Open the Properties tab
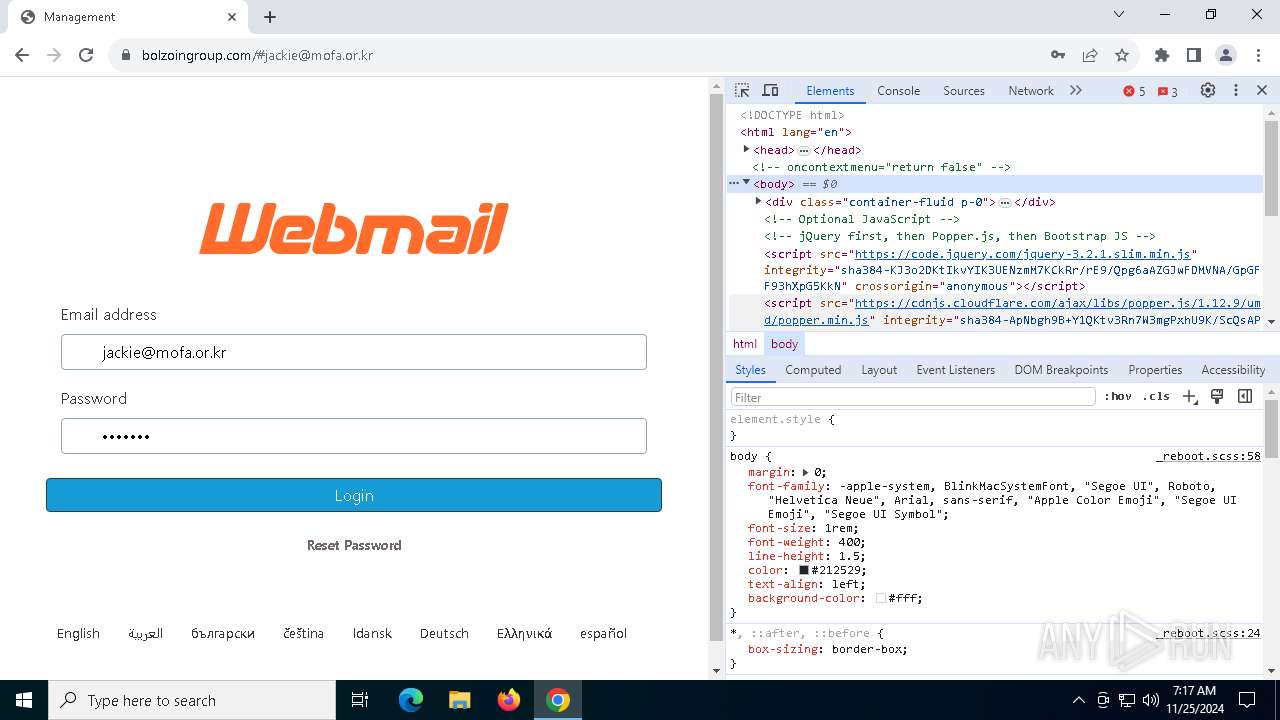 coord(1155,369)
